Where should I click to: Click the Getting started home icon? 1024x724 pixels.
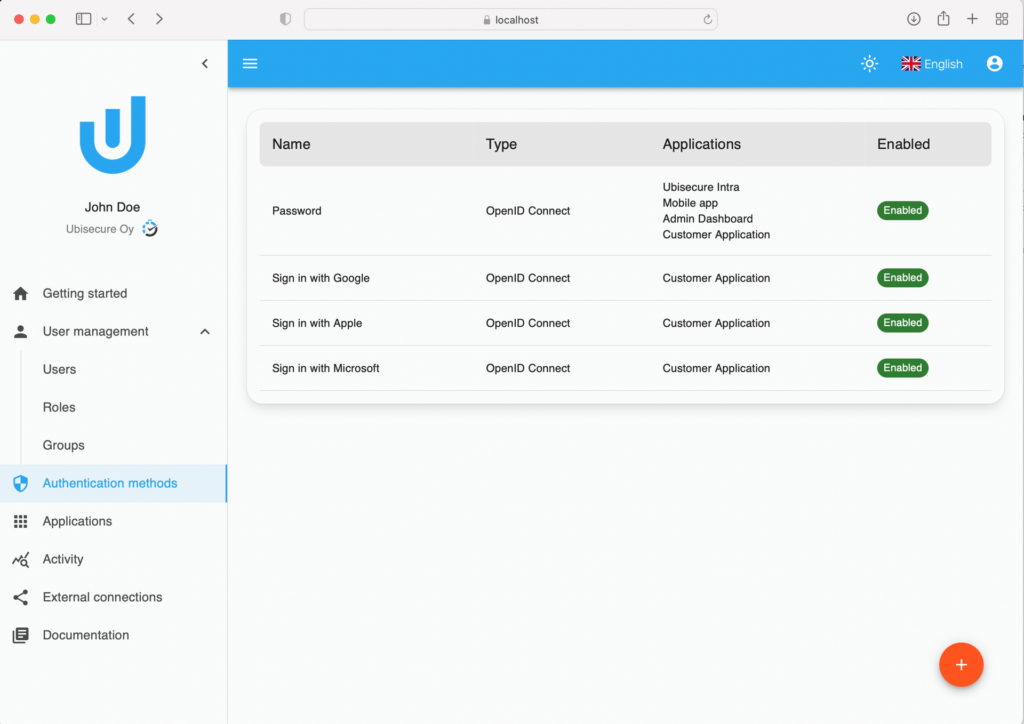coord(21,294)
